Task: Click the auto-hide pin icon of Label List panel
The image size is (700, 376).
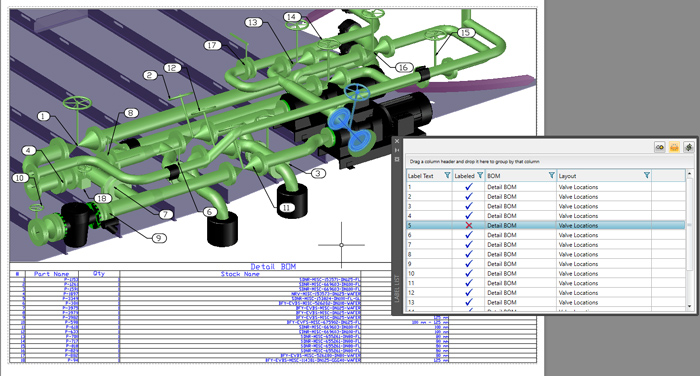Action: (397, 150)
